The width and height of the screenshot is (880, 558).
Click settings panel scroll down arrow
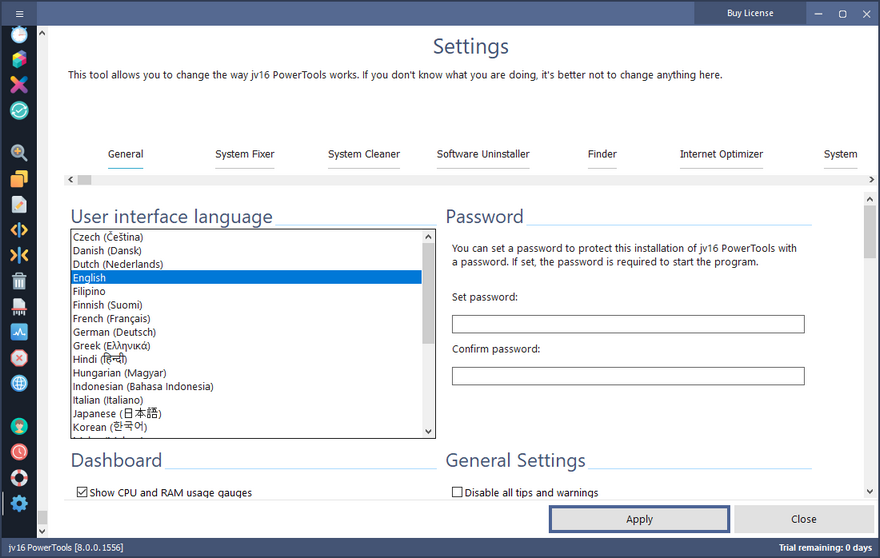coord(870,491)
